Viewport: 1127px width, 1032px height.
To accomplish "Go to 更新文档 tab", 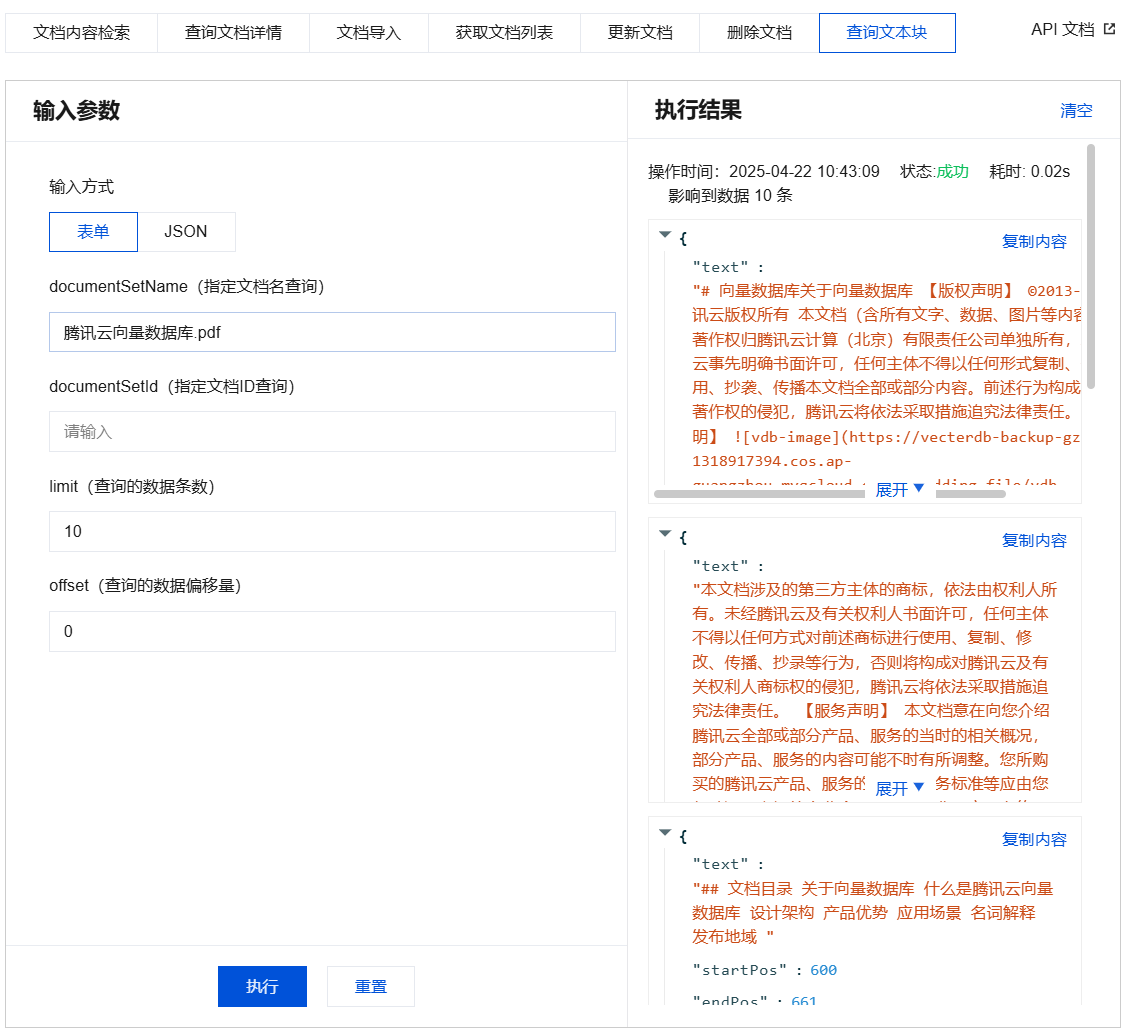I will click(x=640, y=33).
